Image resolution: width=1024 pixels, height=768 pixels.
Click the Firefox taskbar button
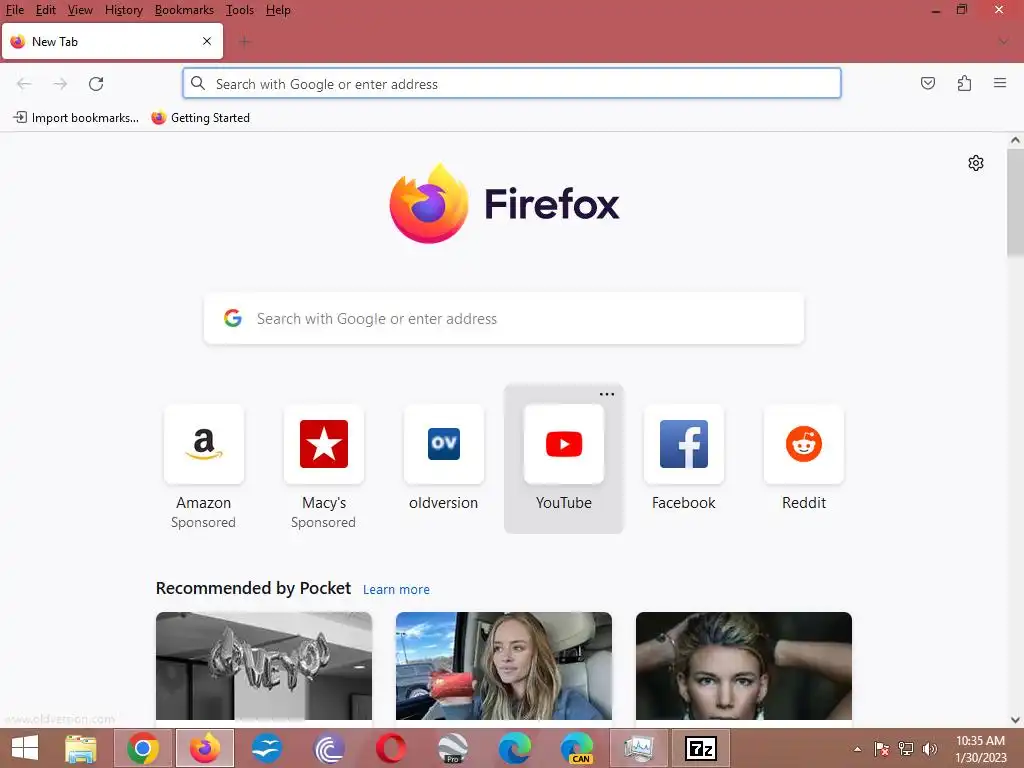(x=204, y=748)
